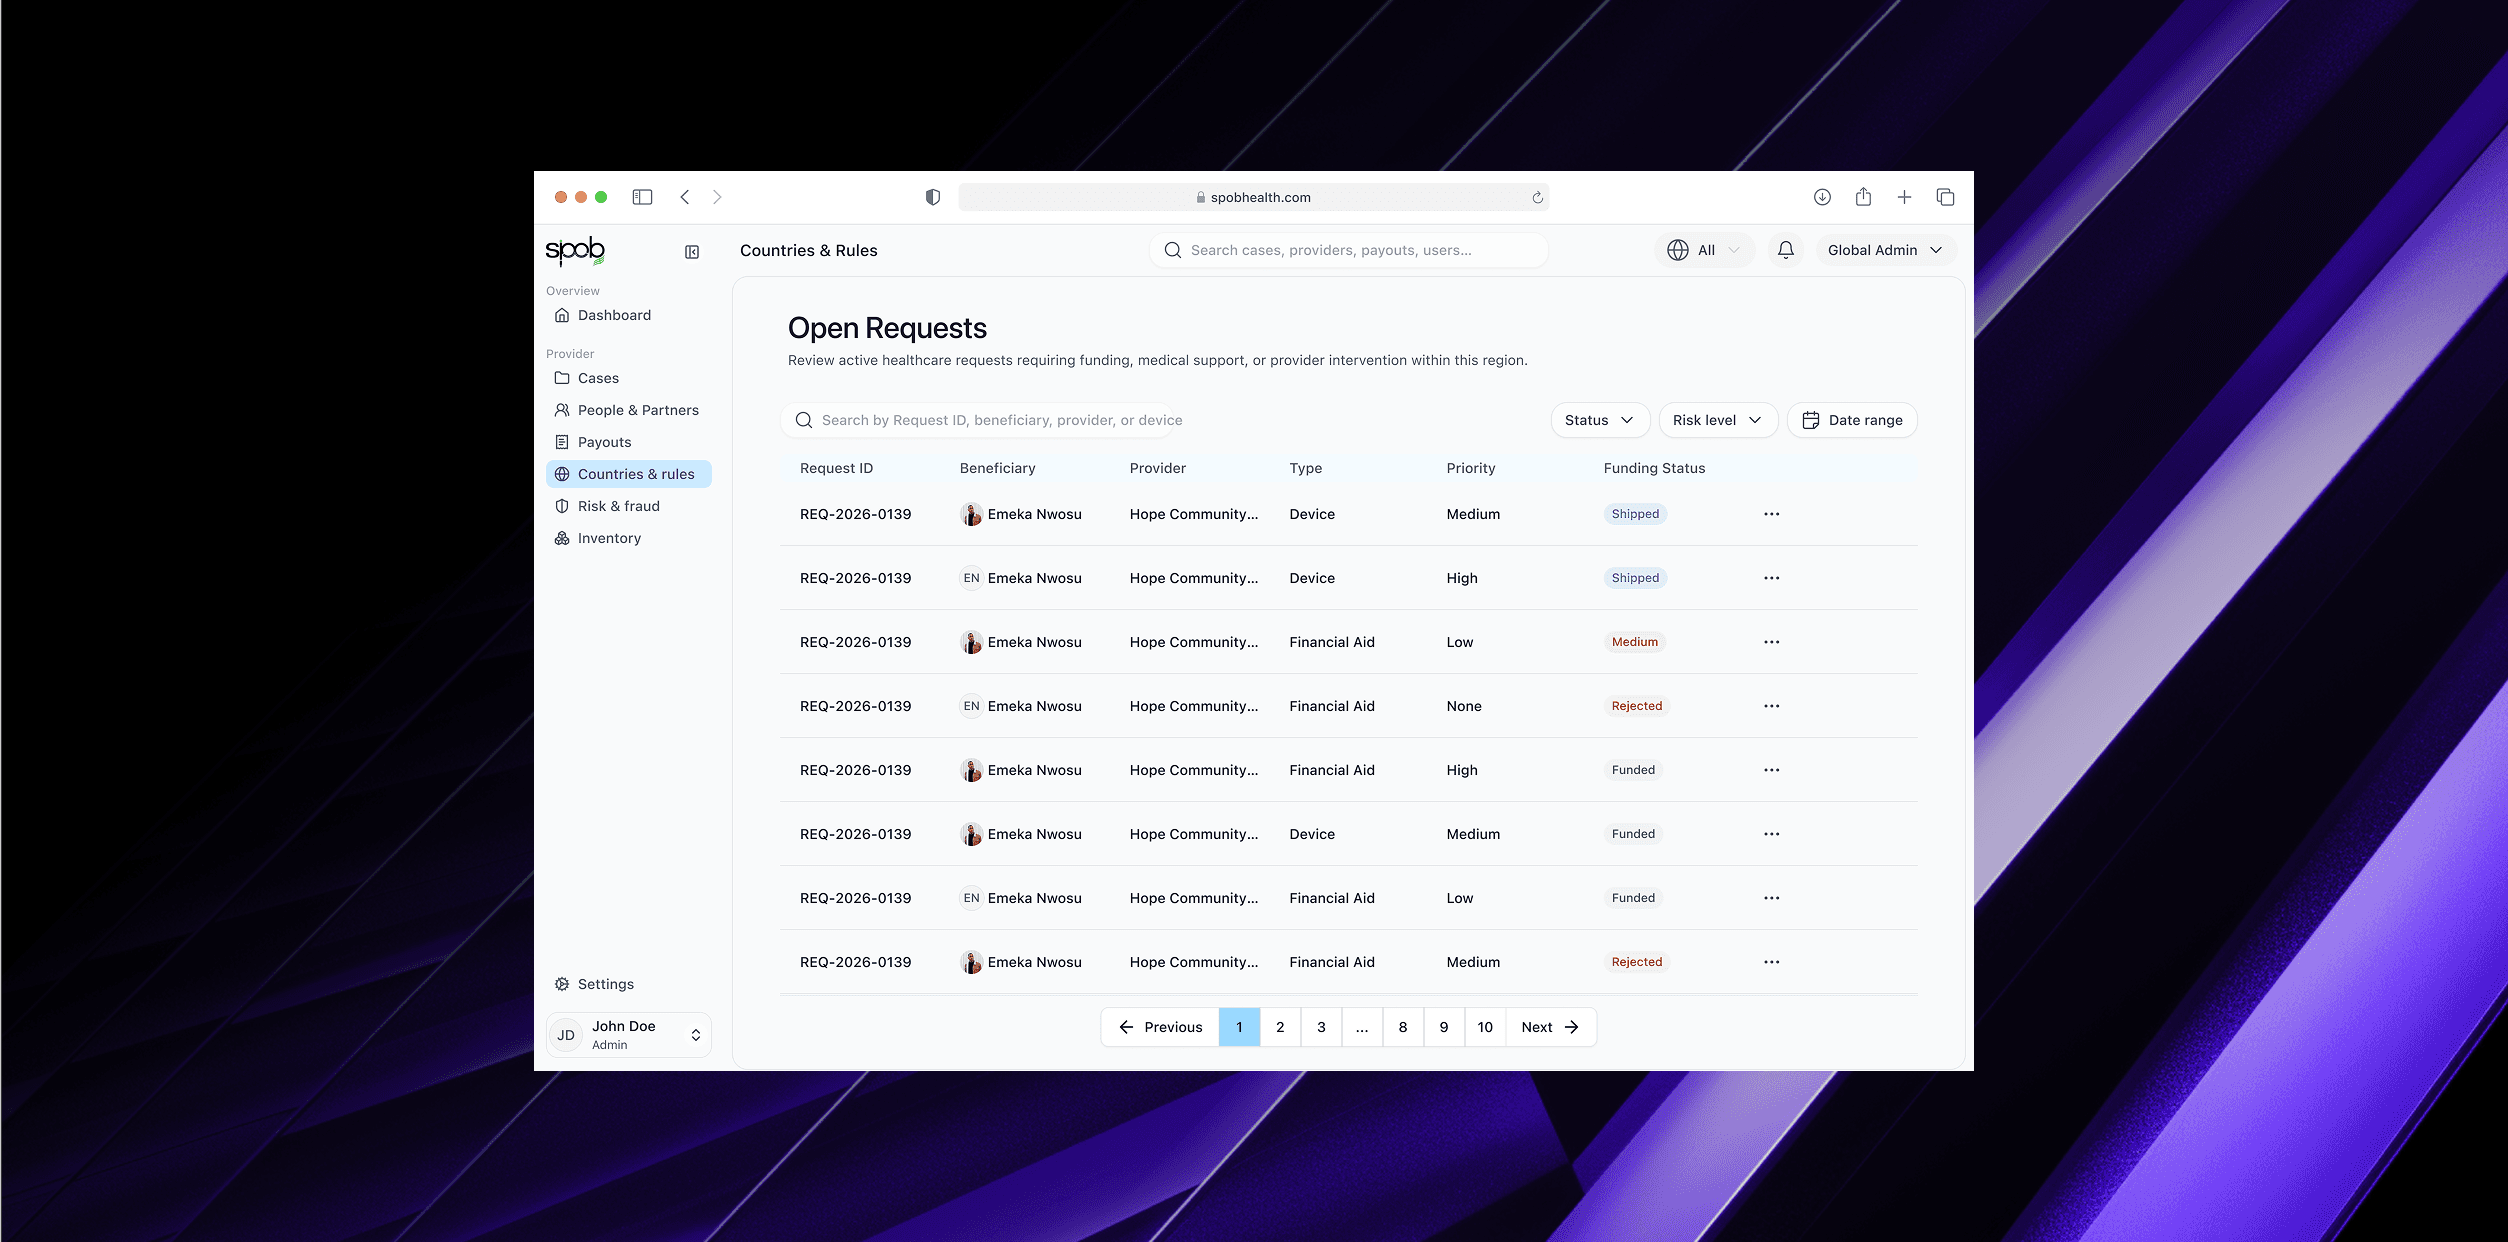2508x1242 pixels.
Task: Click Rejected badge in last row
Action: [1637, 962]
